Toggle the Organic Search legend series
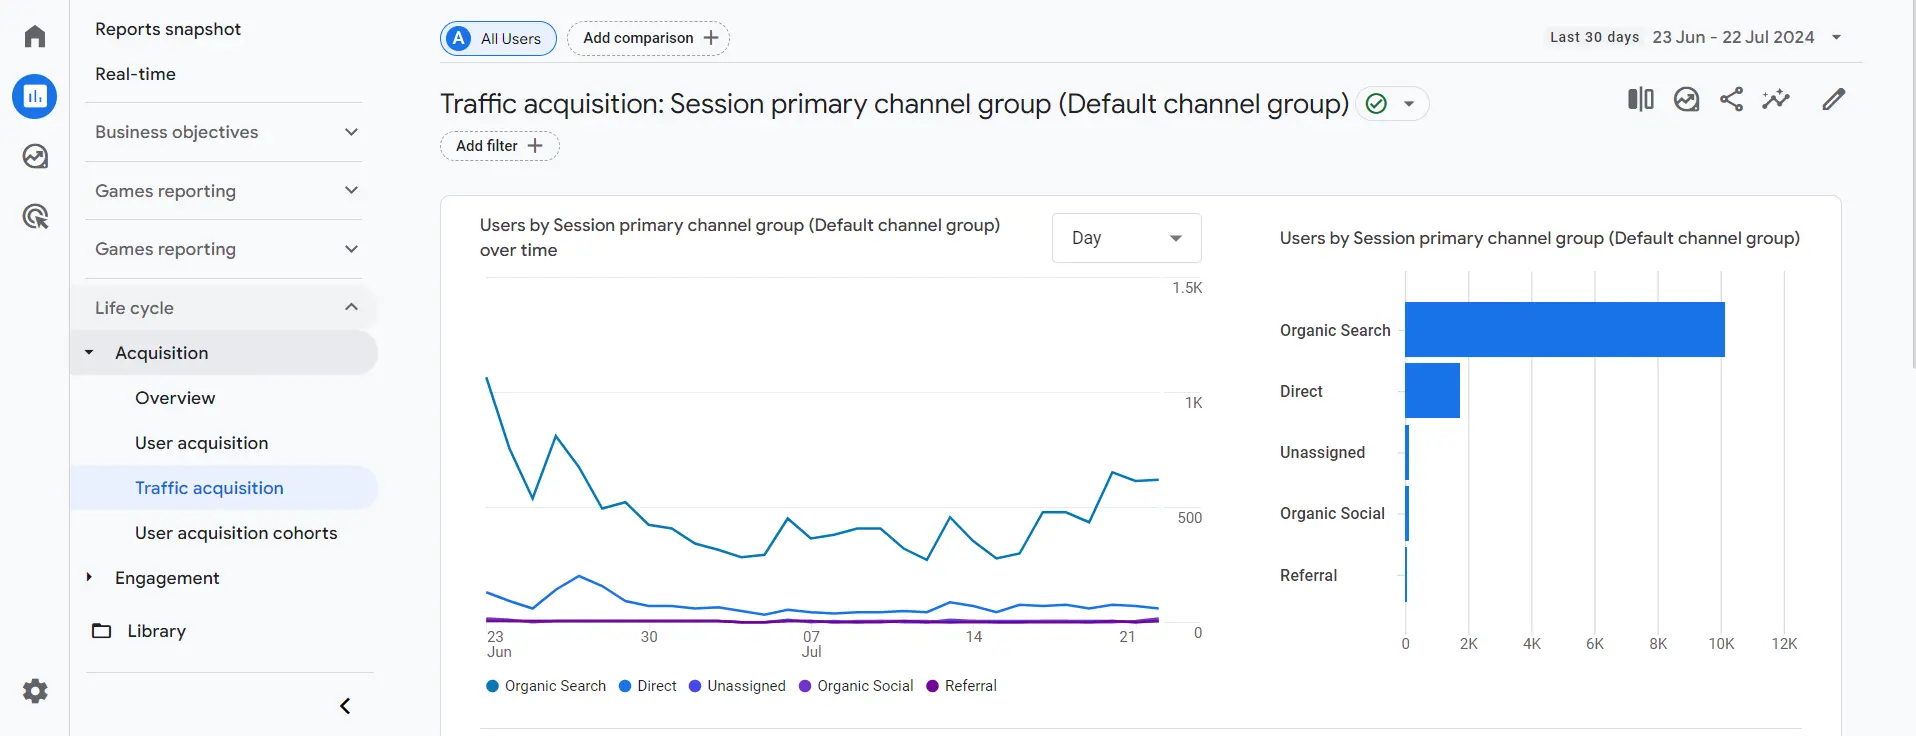This screenshot has height=736, width=1916. click(546, 686)
